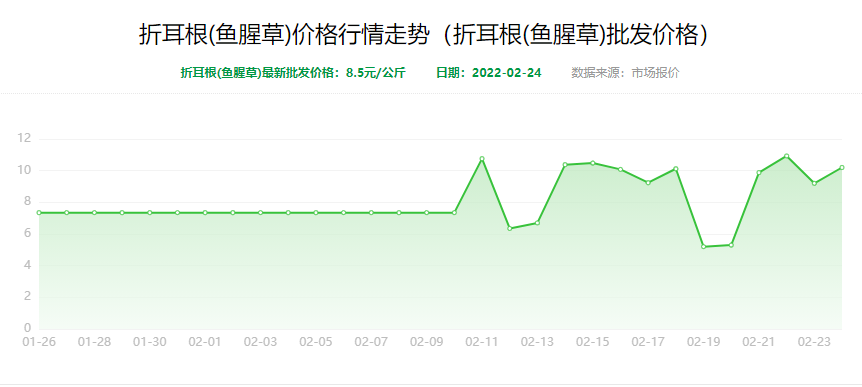This screenshot has width=862, height=387.
Task: Click y-axis value 2
Action: (x=27, y=297)
